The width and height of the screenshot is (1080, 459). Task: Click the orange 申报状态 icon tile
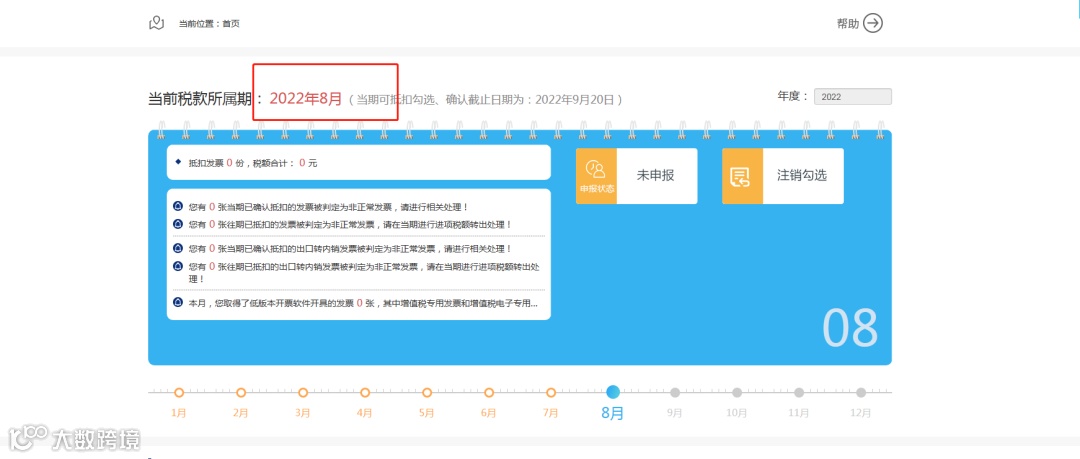click(596, 176)
